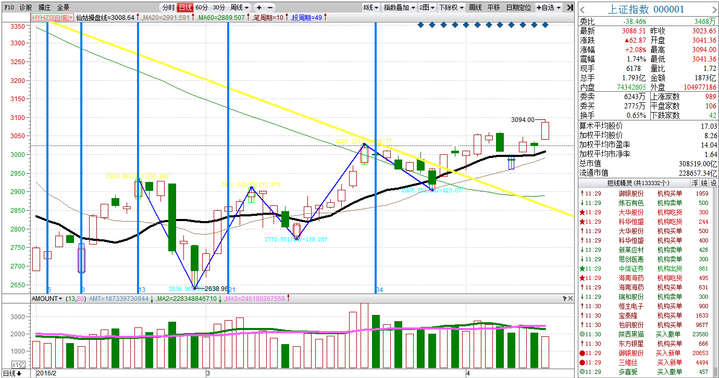
Task: Click the 3094.00 high price marker
Action: tap(523, 119)
